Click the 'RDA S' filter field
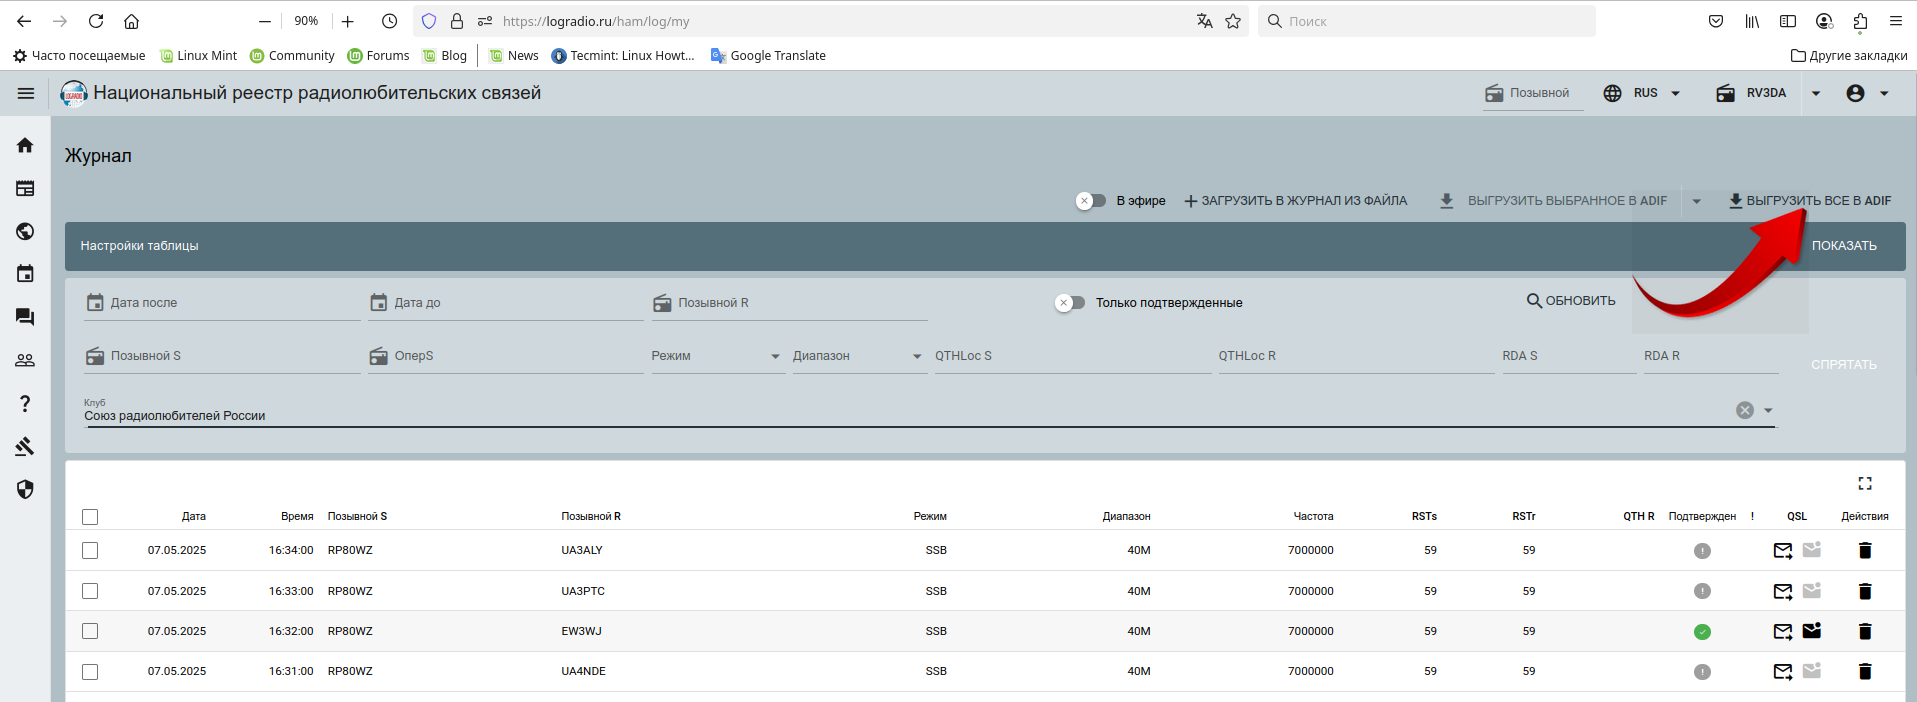This screenshot has width=1917, height=702. (1569, 356)
